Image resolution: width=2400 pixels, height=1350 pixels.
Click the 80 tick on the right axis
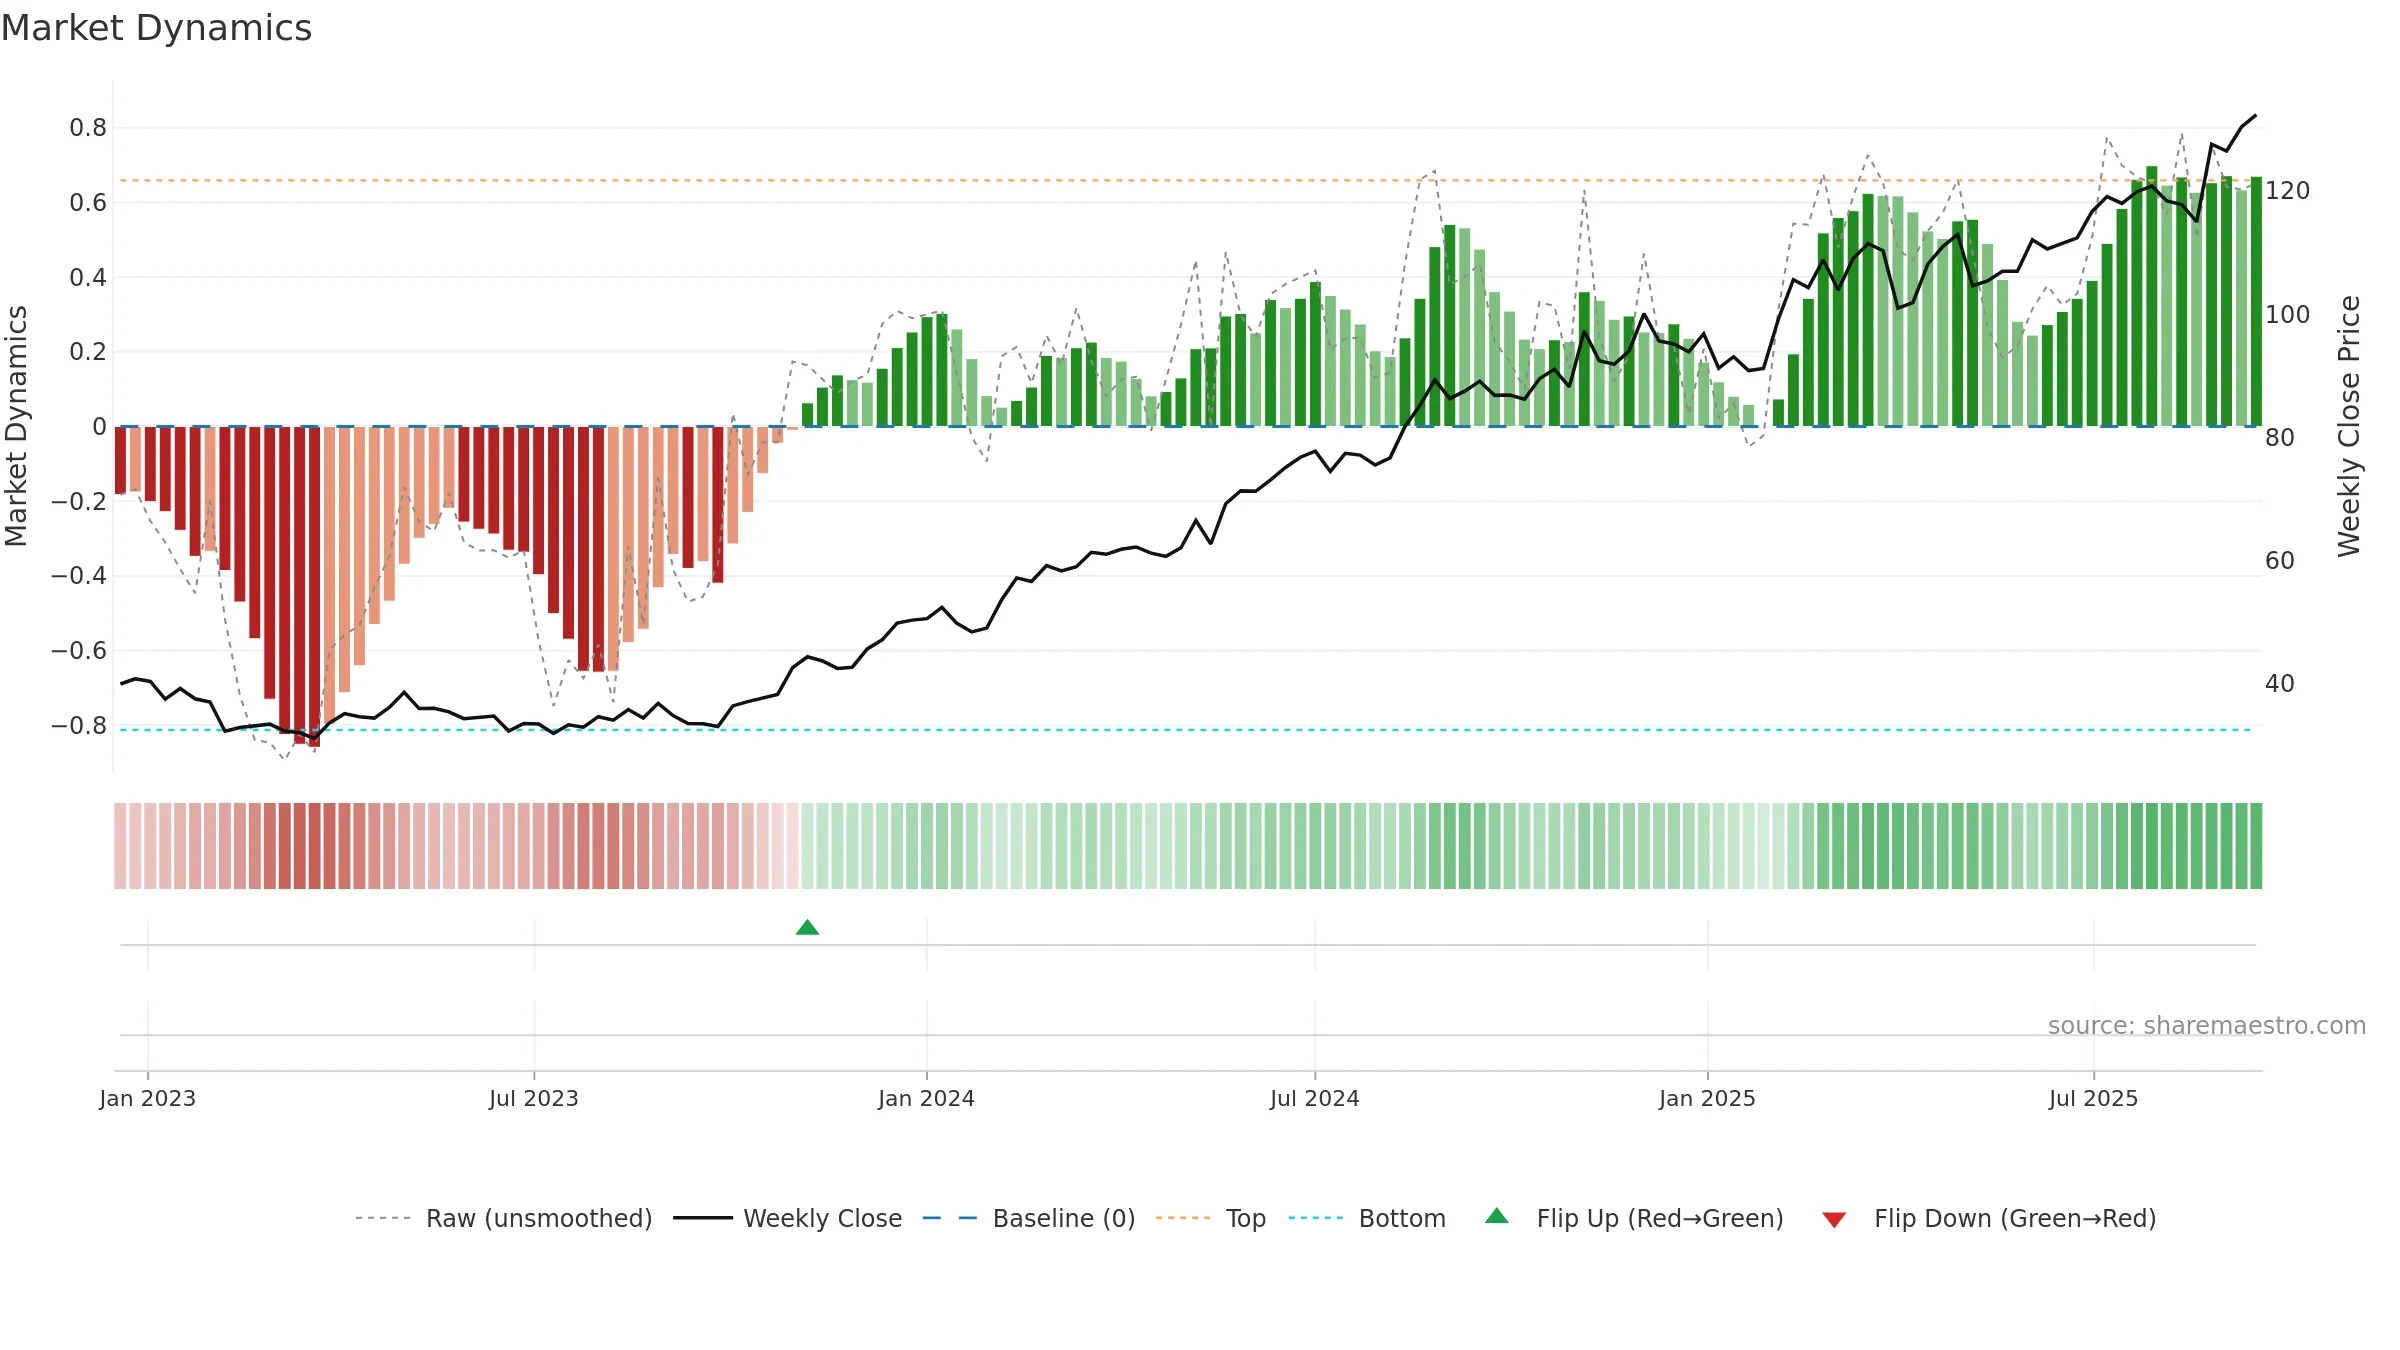(2280, 437)
